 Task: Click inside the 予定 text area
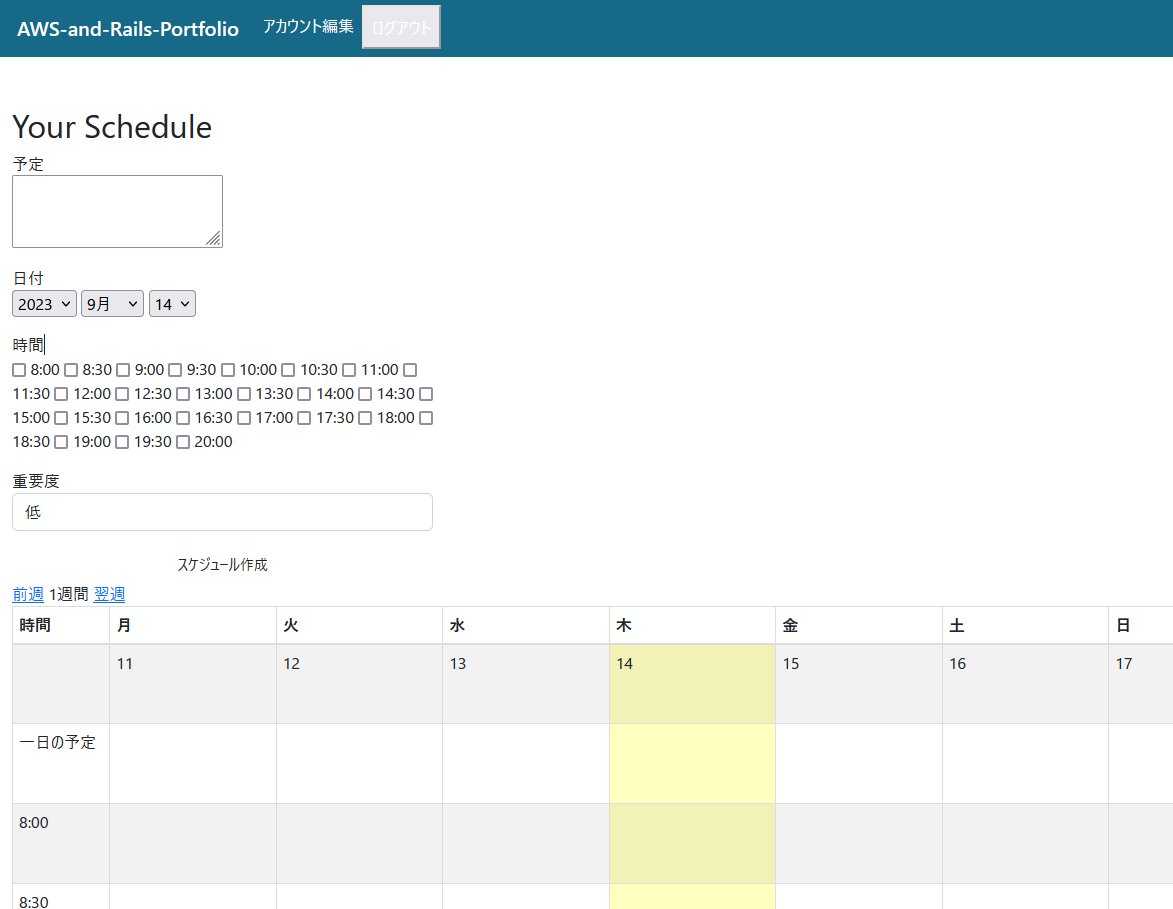[x=117, y=210]
